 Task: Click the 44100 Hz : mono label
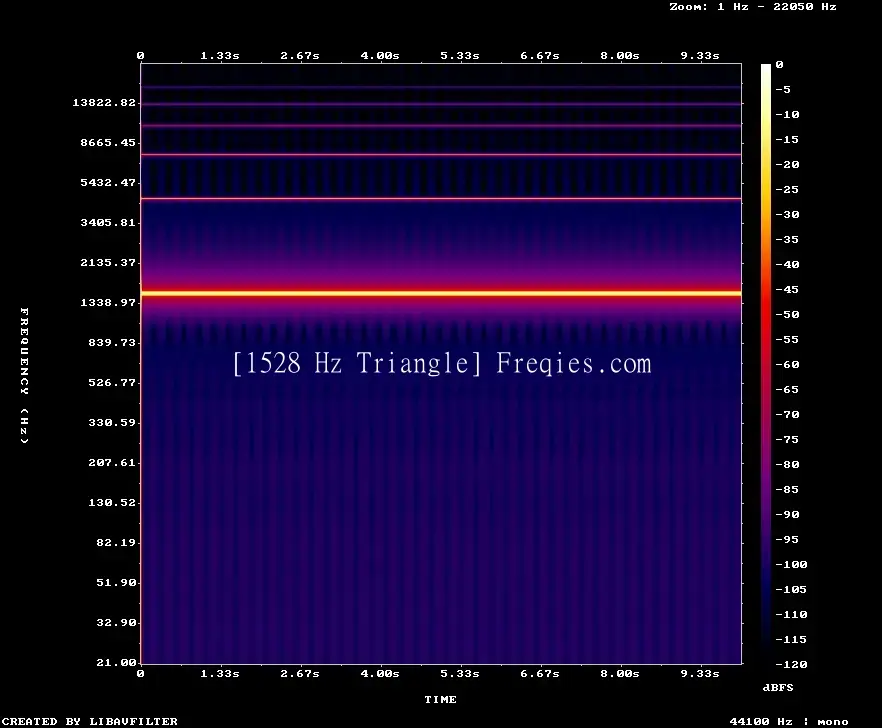(789, 721)
